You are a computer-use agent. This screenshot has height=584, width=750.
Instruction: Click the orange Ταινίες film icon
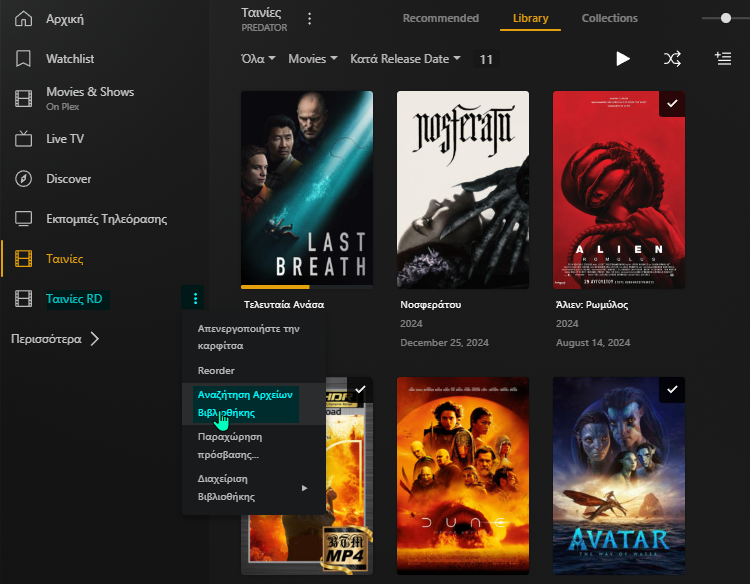tap(23, 259)
